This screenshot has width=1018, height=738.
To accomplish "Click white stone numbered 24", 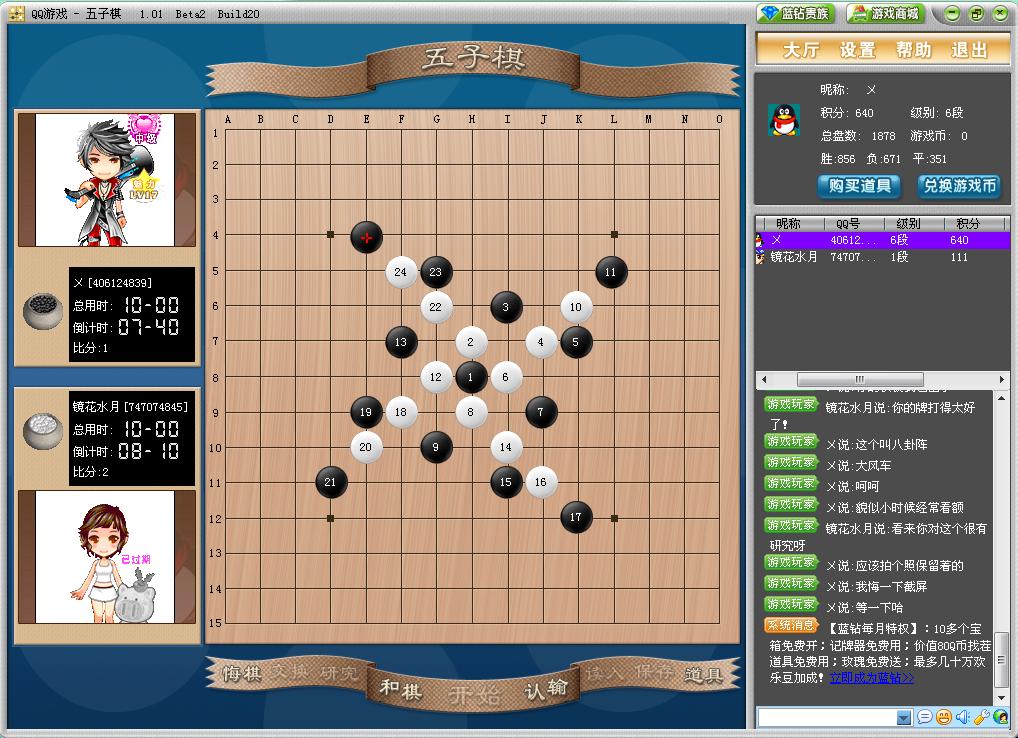I will pos(401,272).
